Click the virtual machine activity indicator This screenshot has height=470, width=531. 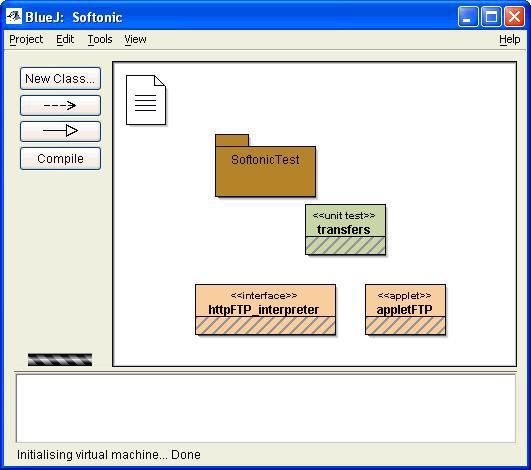pyautogui.click(x=60, y=359)
